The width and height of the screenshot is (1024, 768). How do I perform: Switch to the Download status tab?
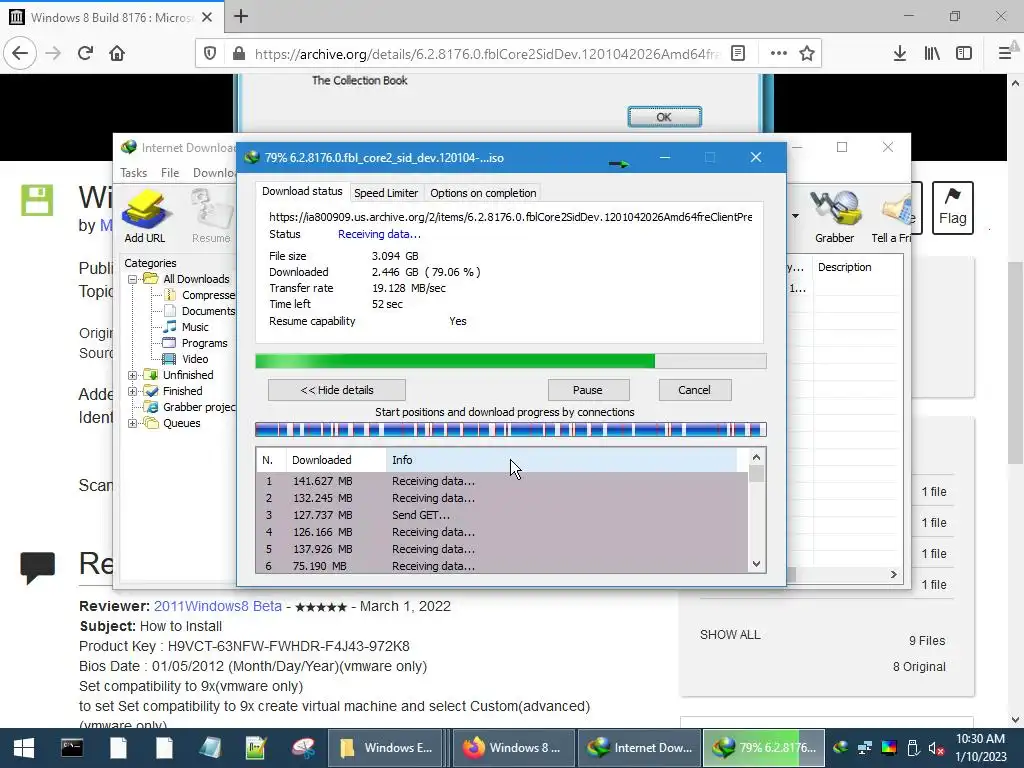click(x=302, y=191)
